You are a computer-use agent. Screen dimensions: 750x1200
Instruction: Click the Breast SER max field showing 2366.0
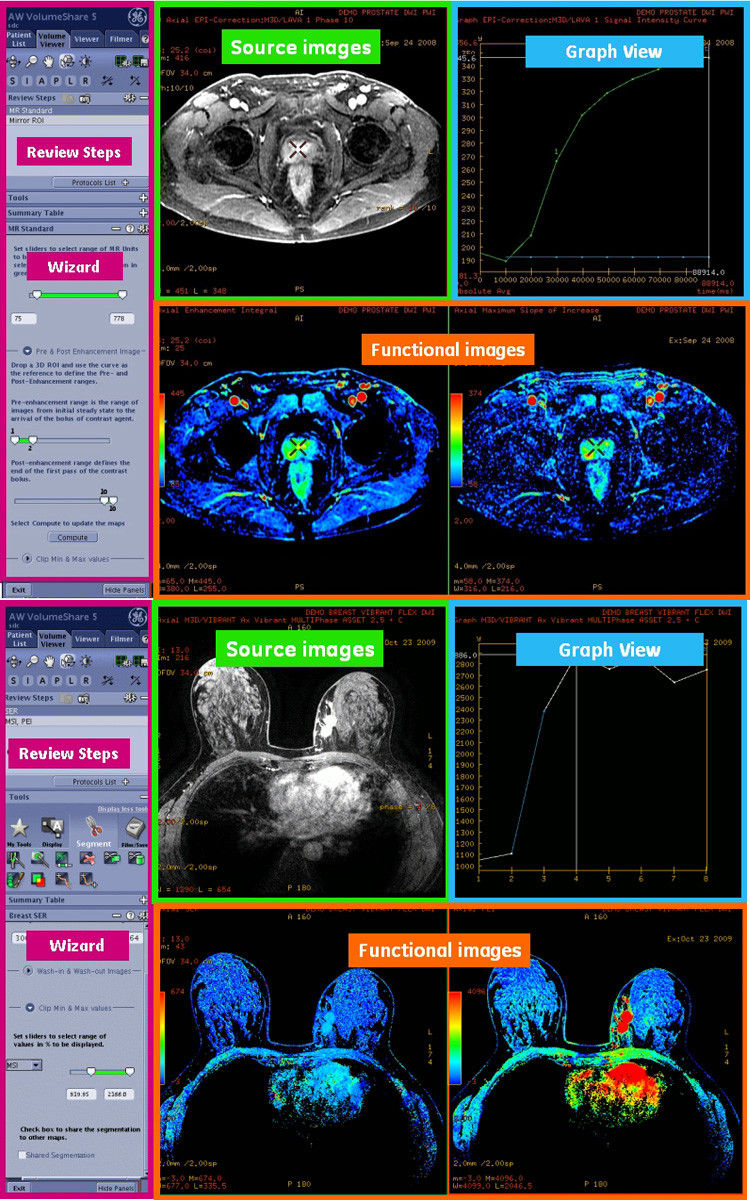click(119, 1094)
